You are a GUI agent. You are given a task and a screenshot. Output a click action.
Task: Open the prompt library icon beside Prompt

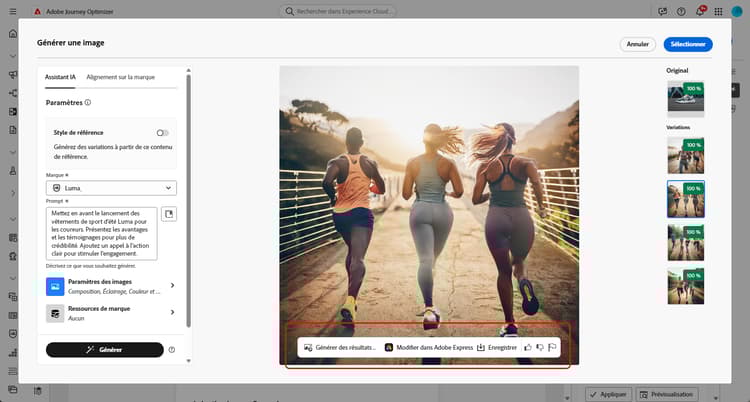click(x=169, y=214)
